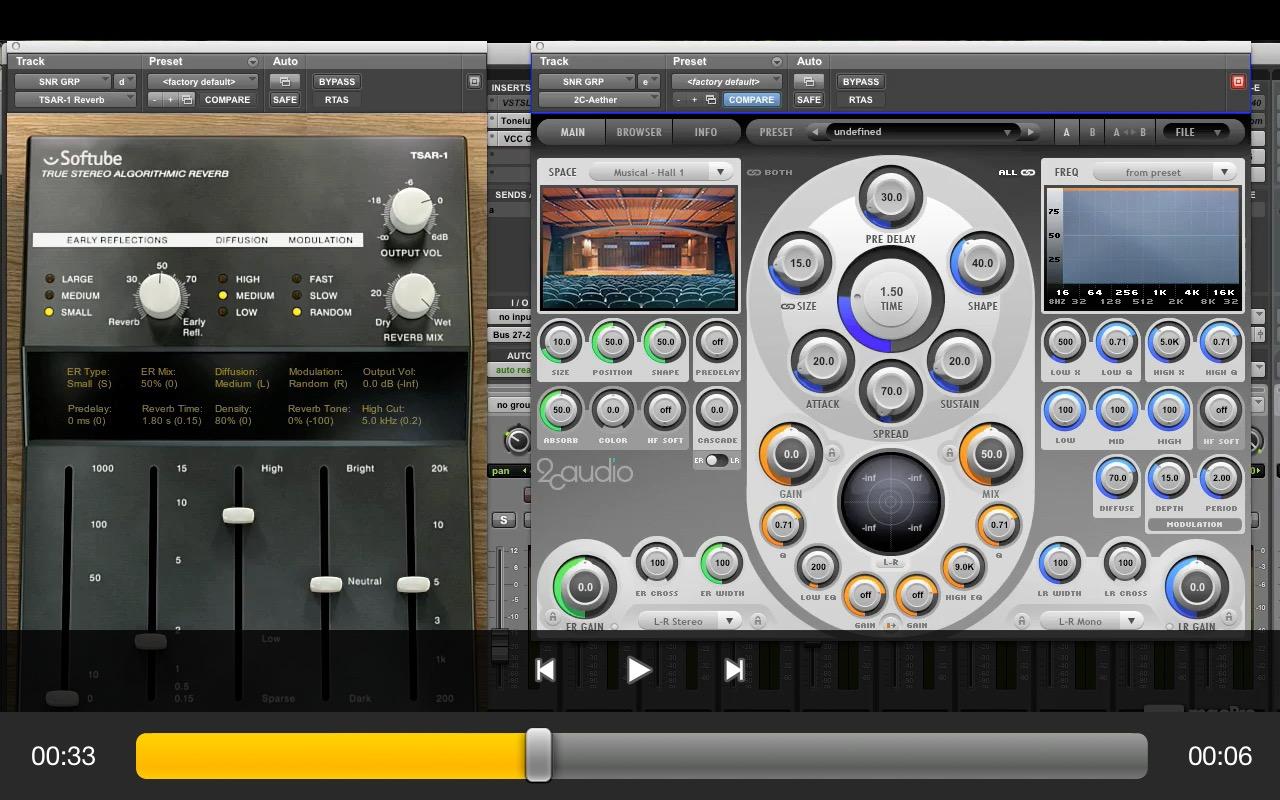This screenshot has height=800, width=1280.
Task: Switch to the BROWSER tab
Action: pos(639,132)
